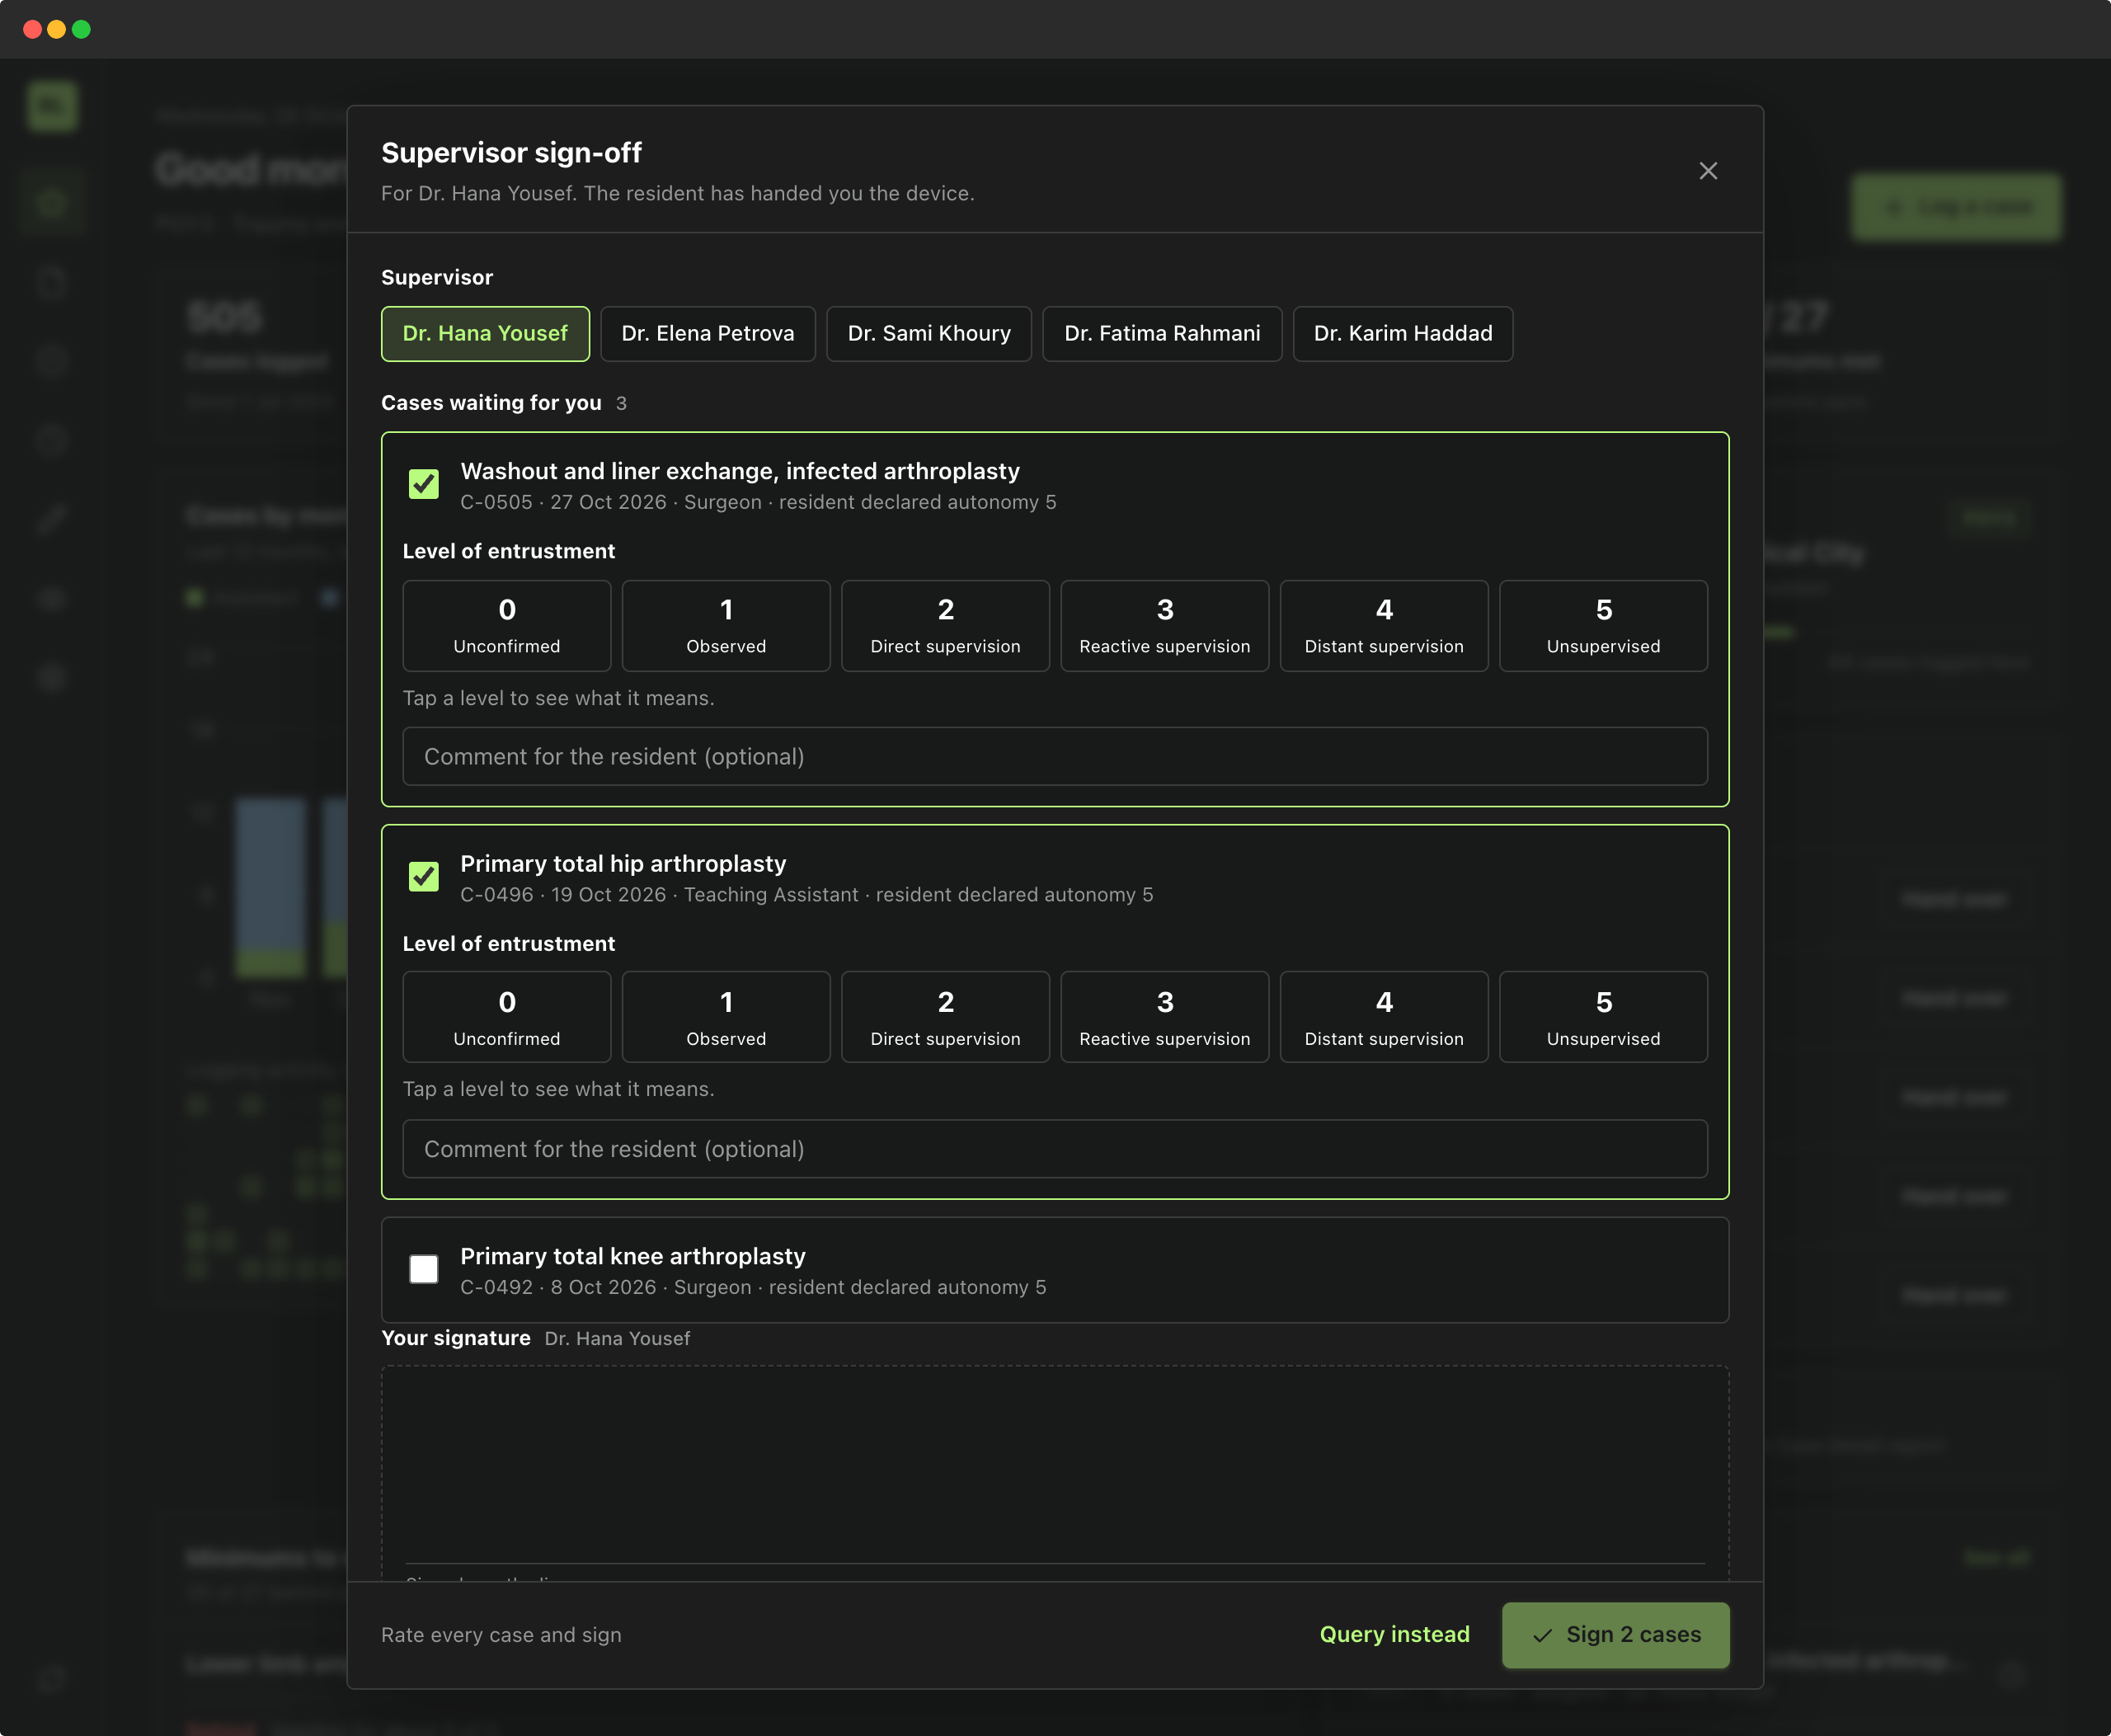Set C-0496 to level 2 Direct supervision
The height and width of the screenshot is (1736, 2111).
click(x=945, y=1017)
